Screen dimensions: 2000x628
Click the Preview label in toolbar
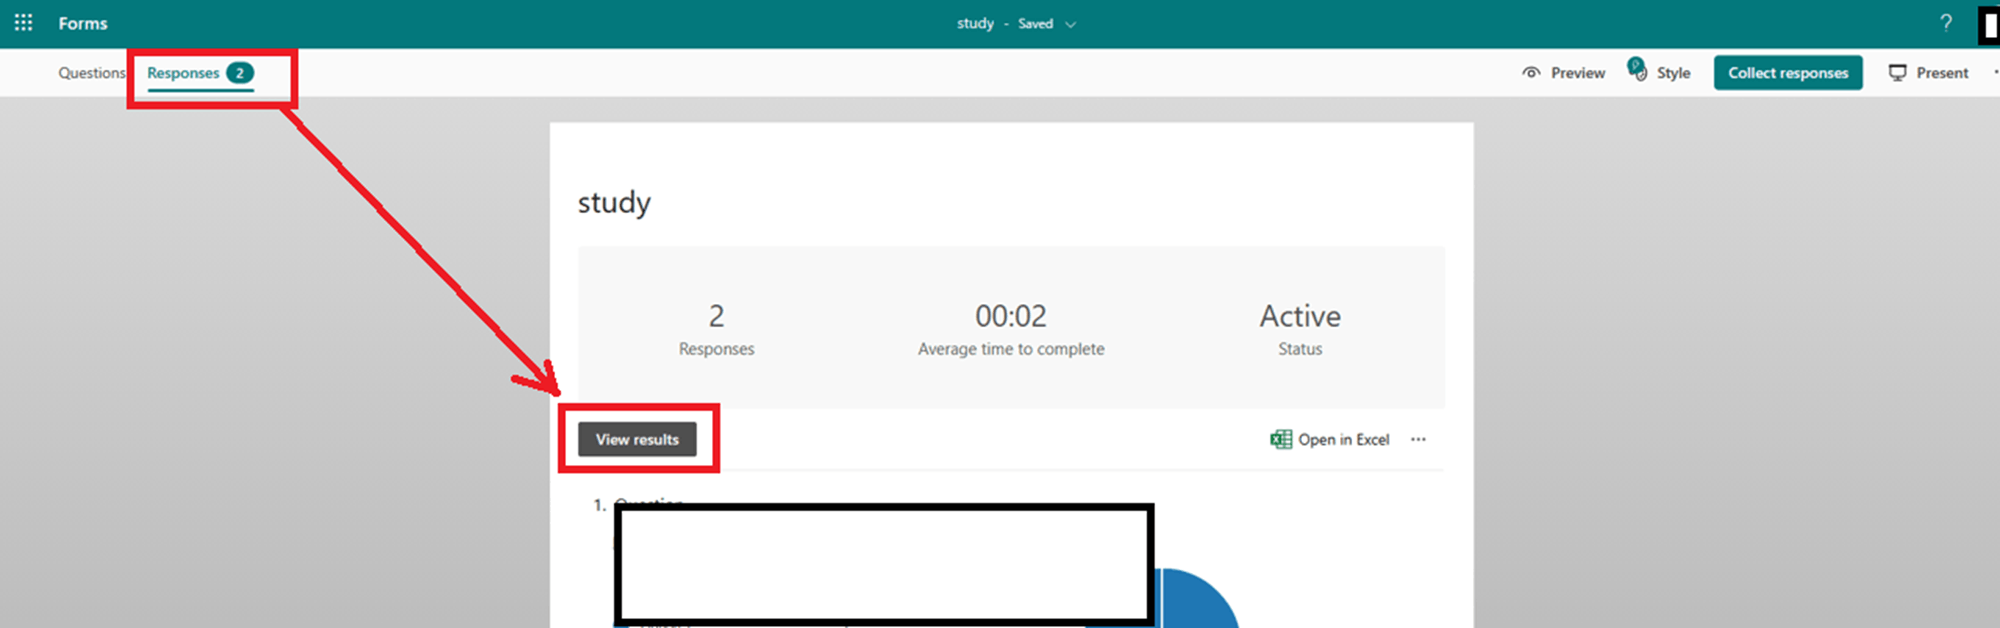point(1578,73)
